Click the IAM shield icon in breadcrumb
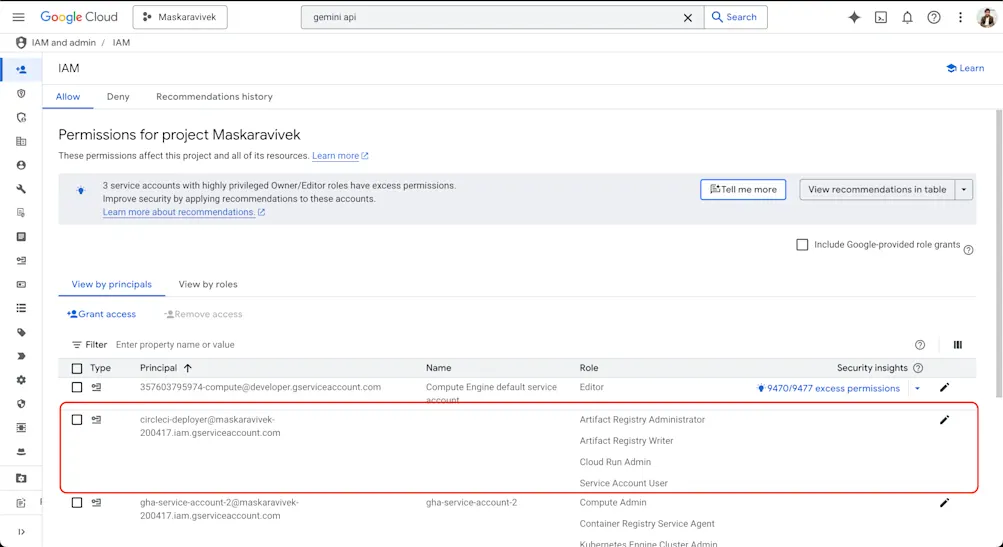This screenshot has height=547, width=1003. coord(21,43)
